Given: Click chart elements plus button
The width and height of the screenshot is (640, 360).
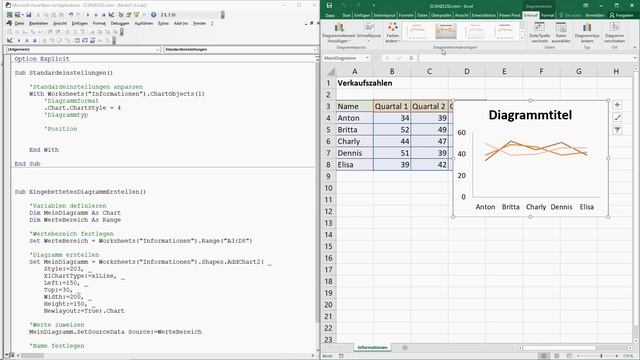Looking at the screenshot, I should [617, 105].
